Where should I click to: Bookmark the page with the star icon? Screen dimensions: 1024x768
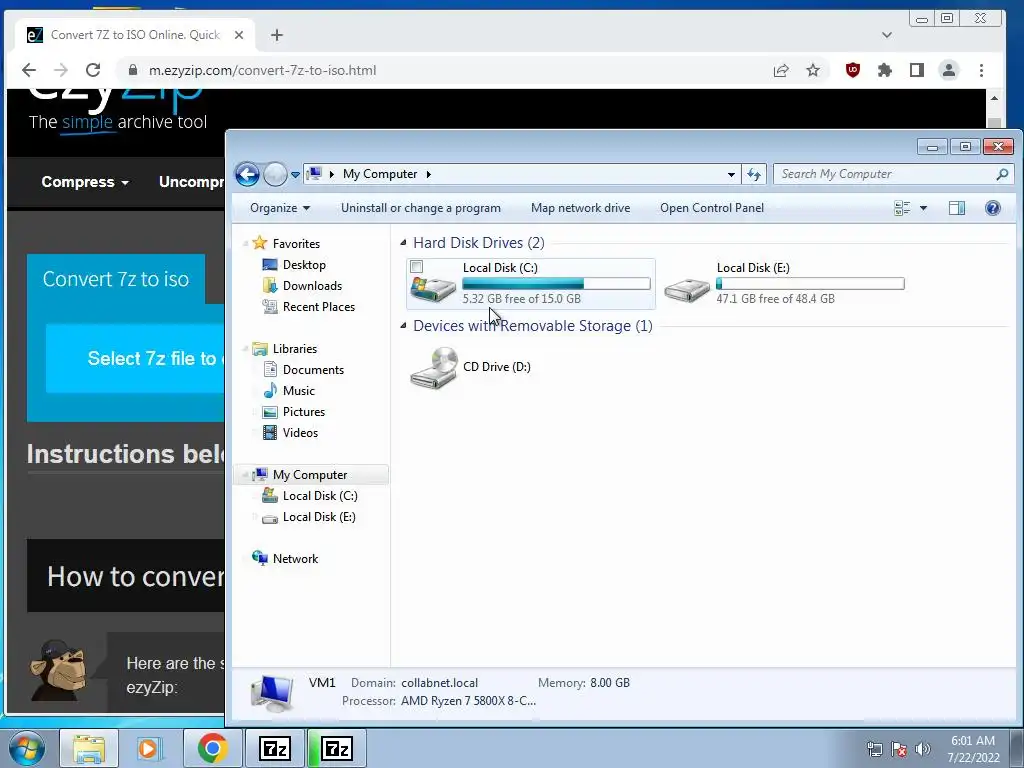pos(813,71)
